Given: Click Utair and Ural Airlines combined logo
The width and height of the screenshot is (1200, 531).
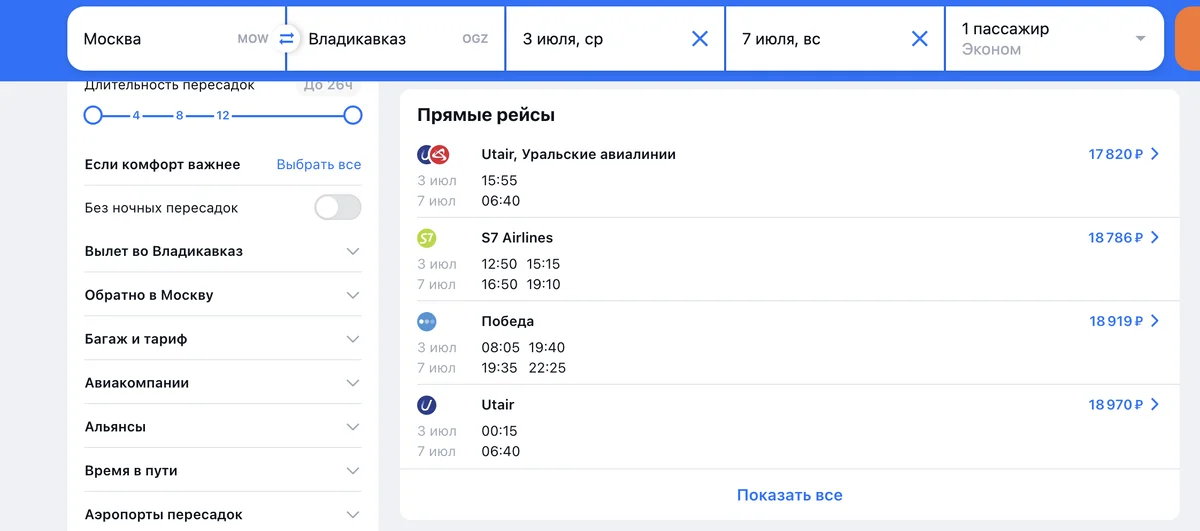Looking at the screenshot, I should coord(433,155).
